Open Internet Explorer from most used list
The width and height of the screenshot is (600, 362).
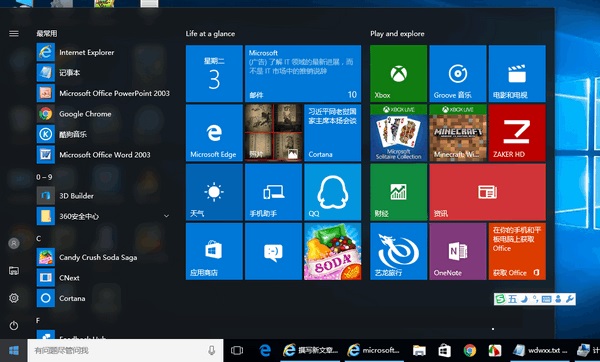[103, 52]
